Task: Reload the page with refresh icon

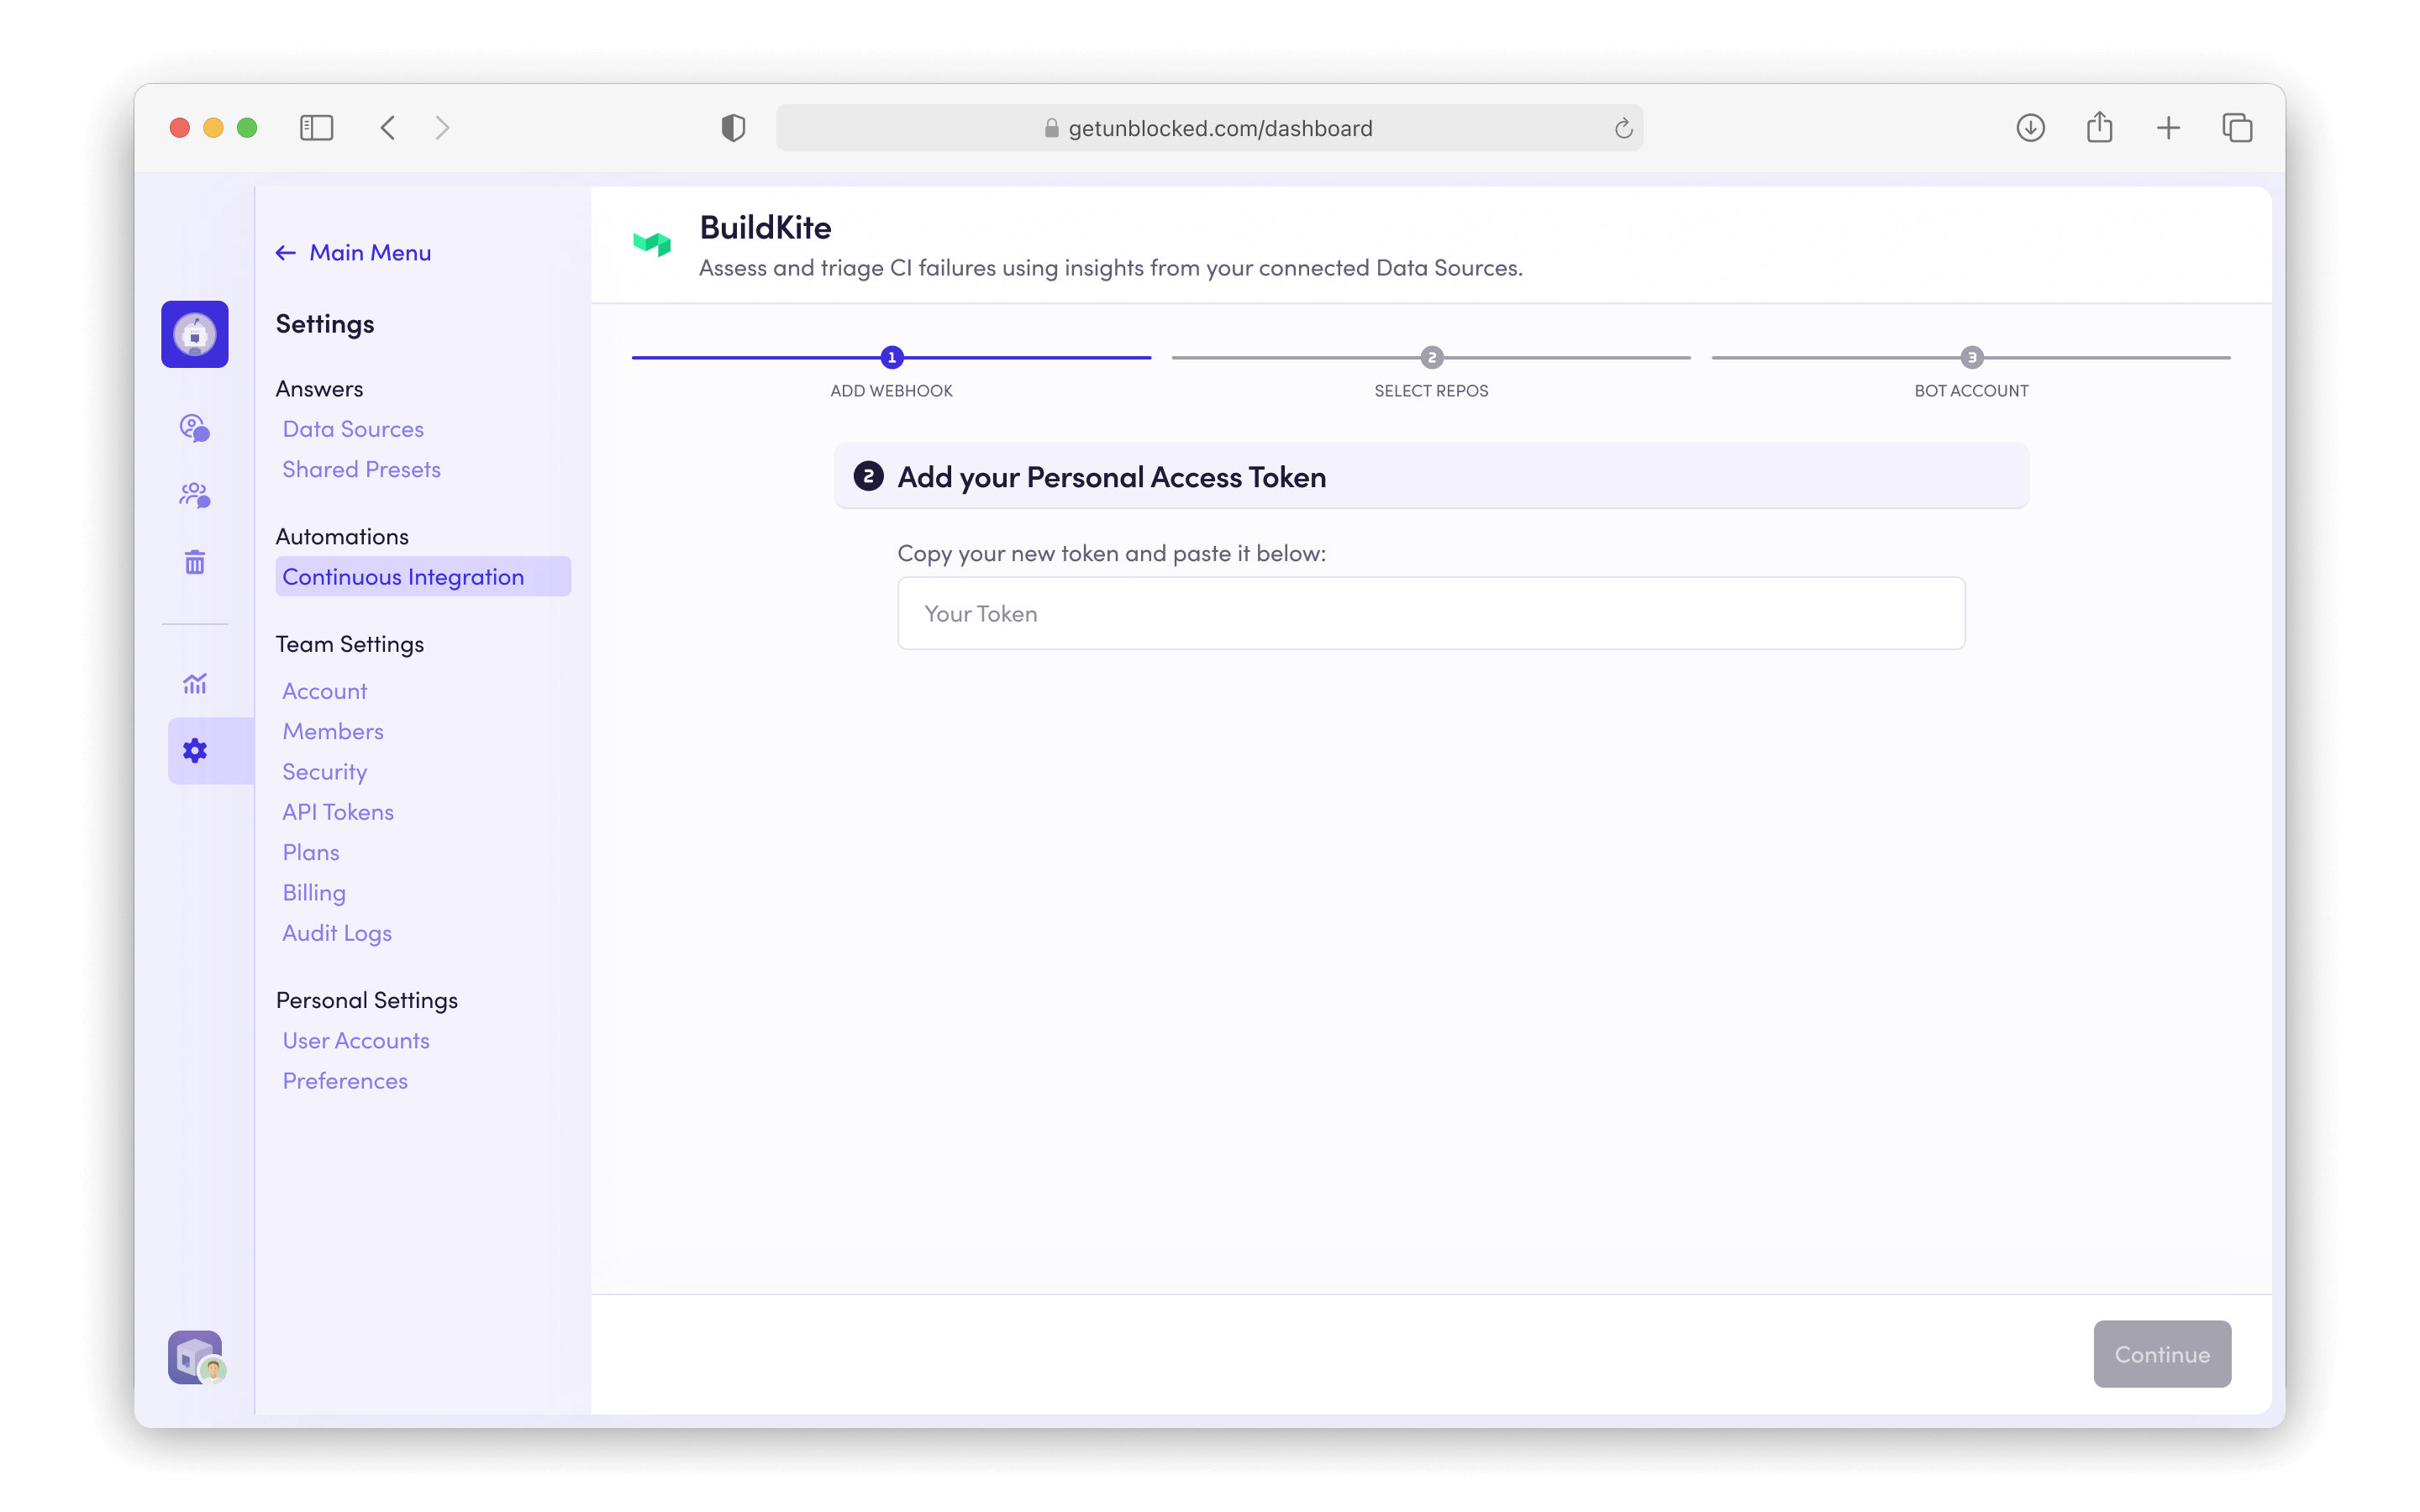Action: (x=1623, y=128)
